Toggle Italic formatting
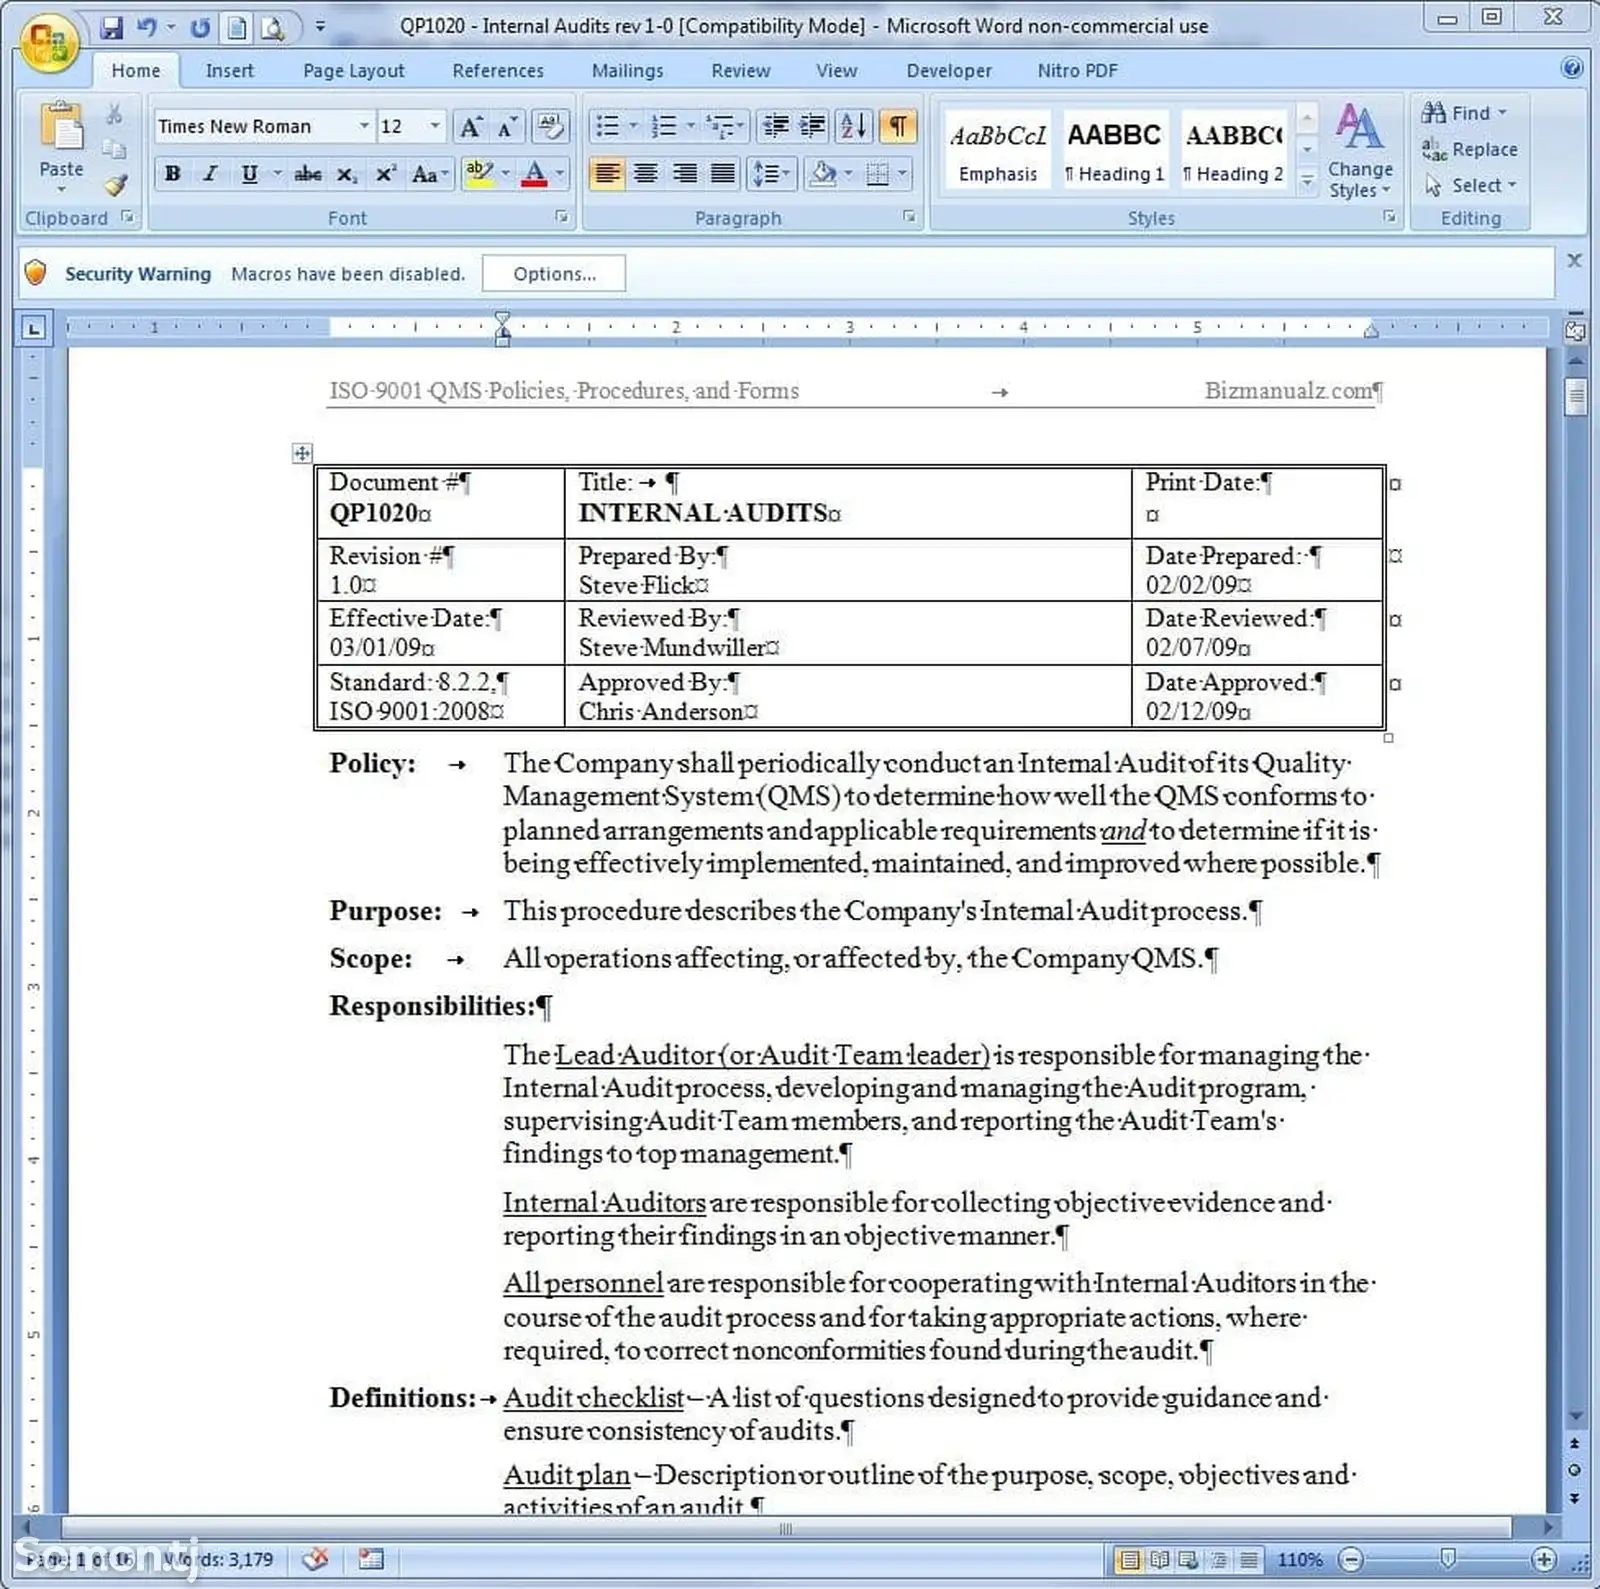The width and height of the screenshot is (1600, 1589). point(211,174)
